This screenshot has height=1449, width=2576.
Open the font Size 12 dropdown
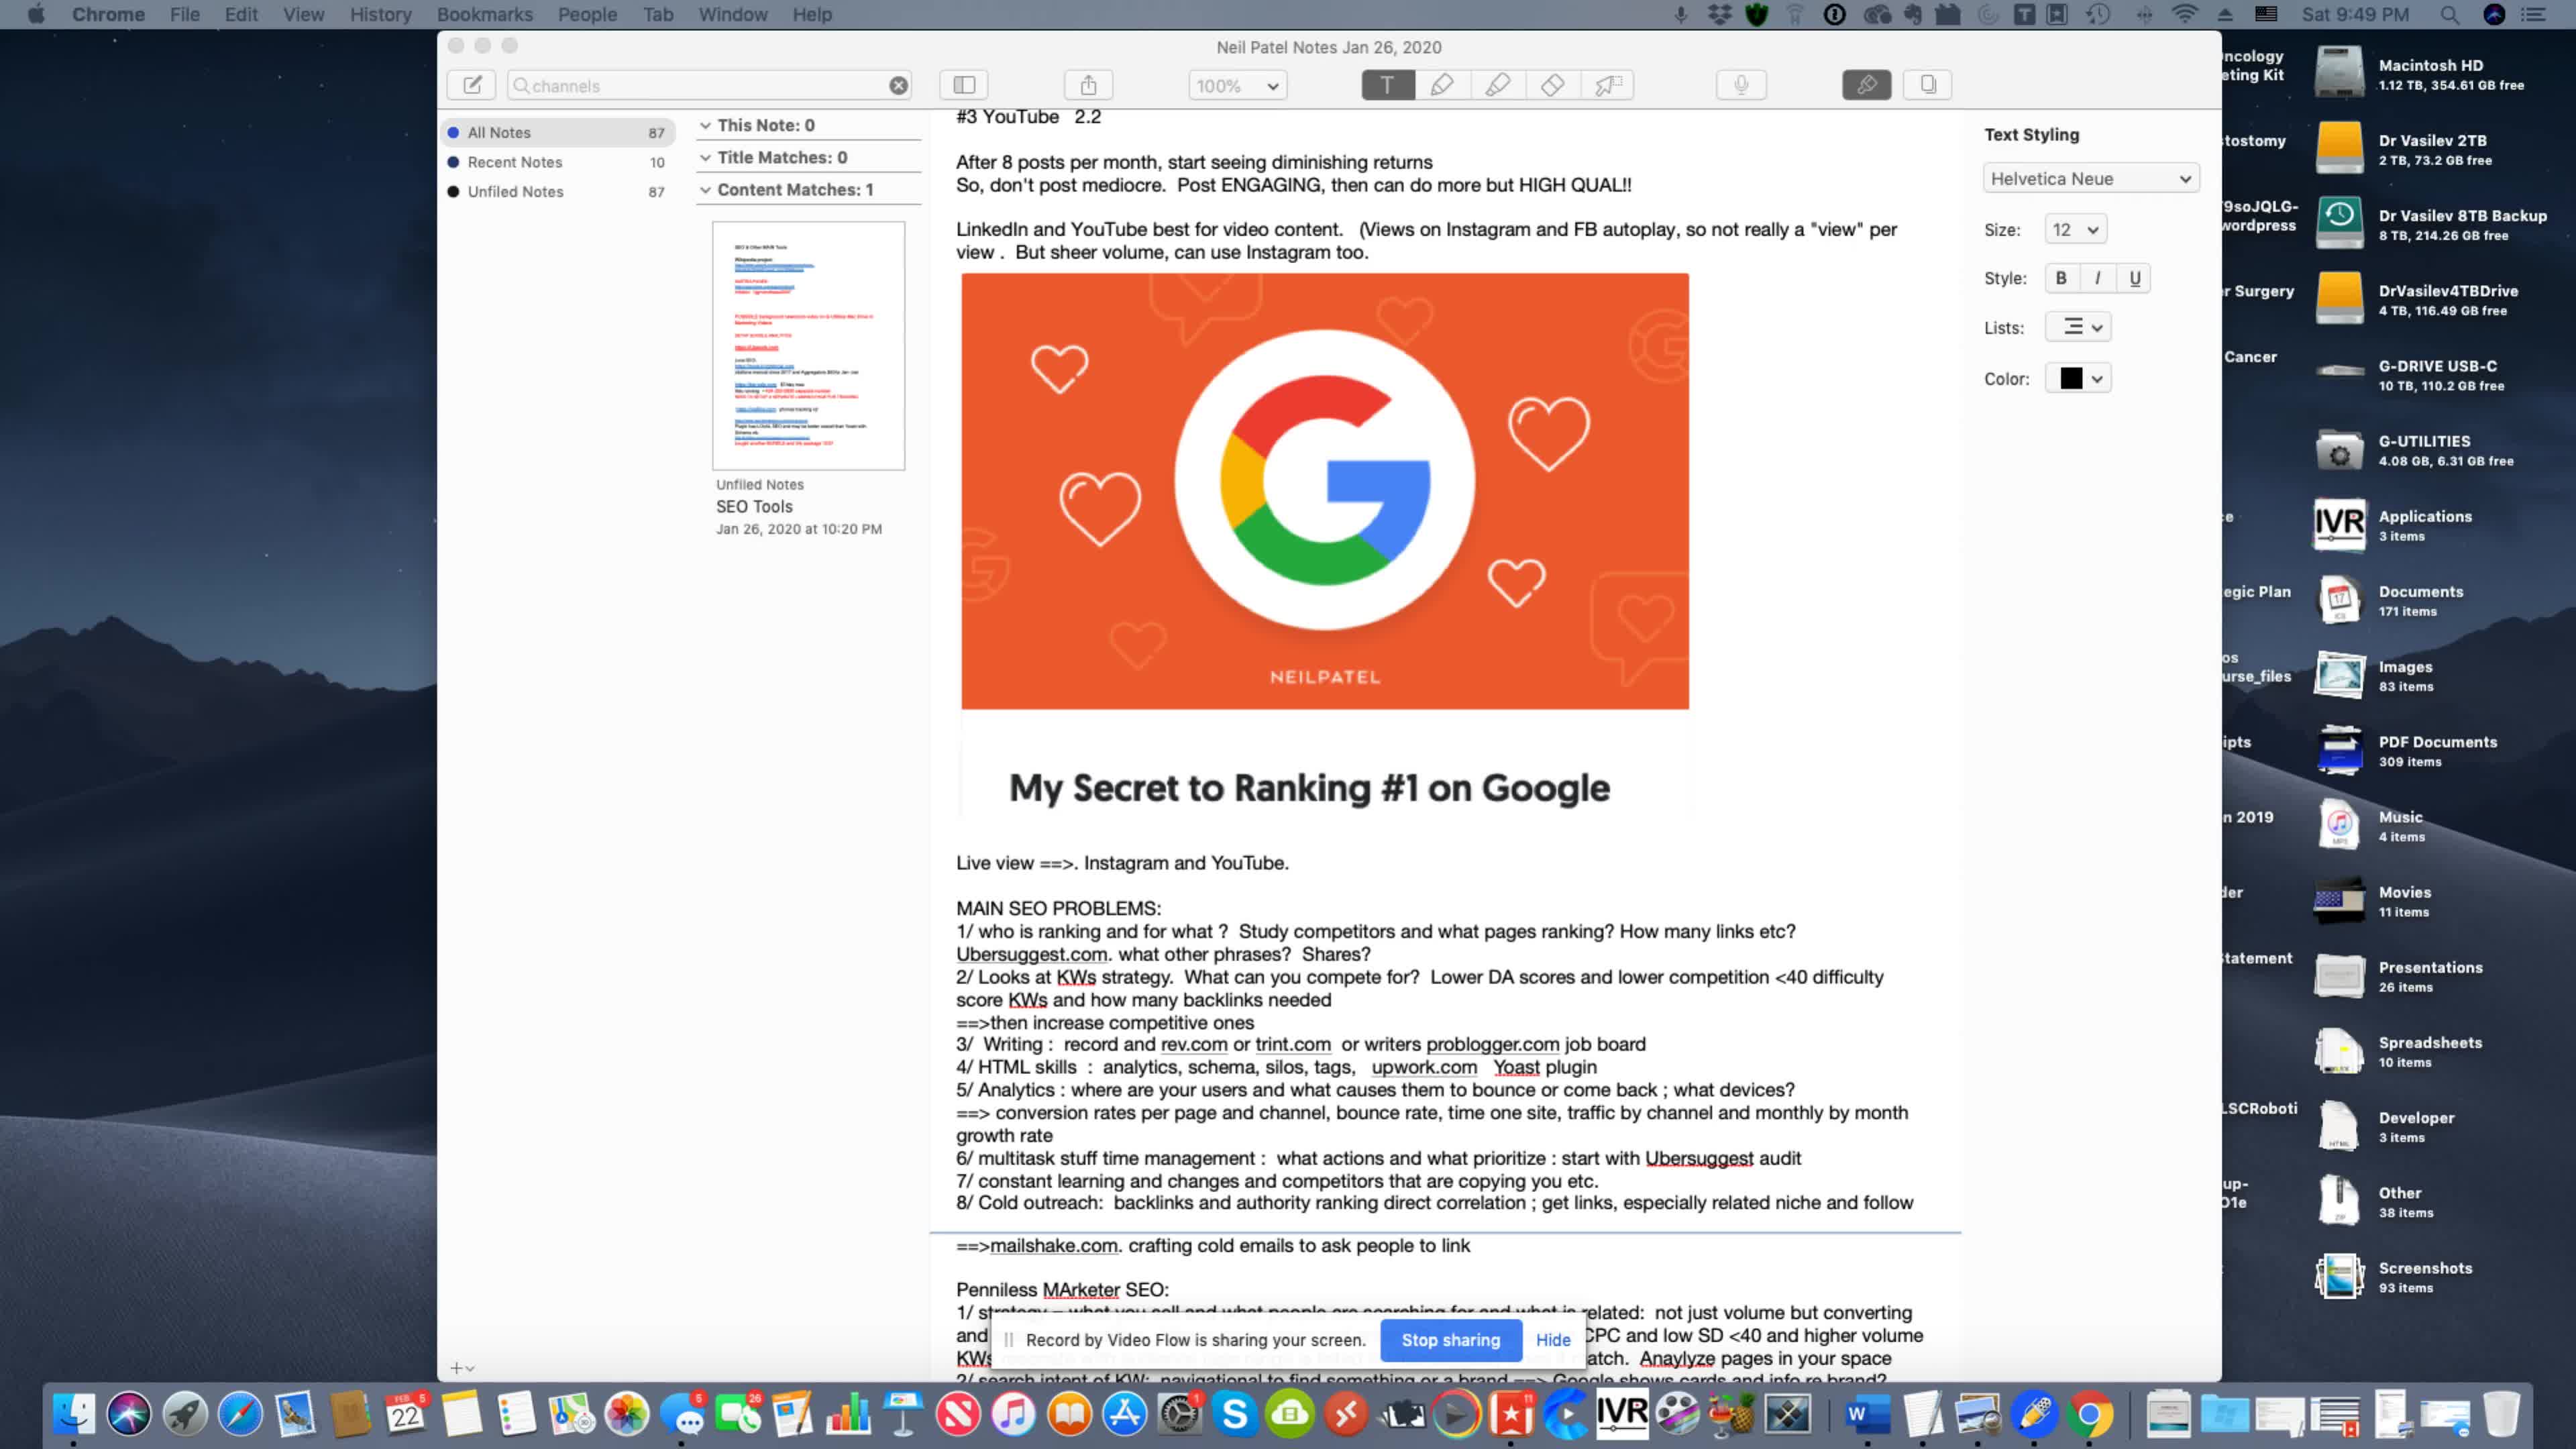(x=2075, y=229)
